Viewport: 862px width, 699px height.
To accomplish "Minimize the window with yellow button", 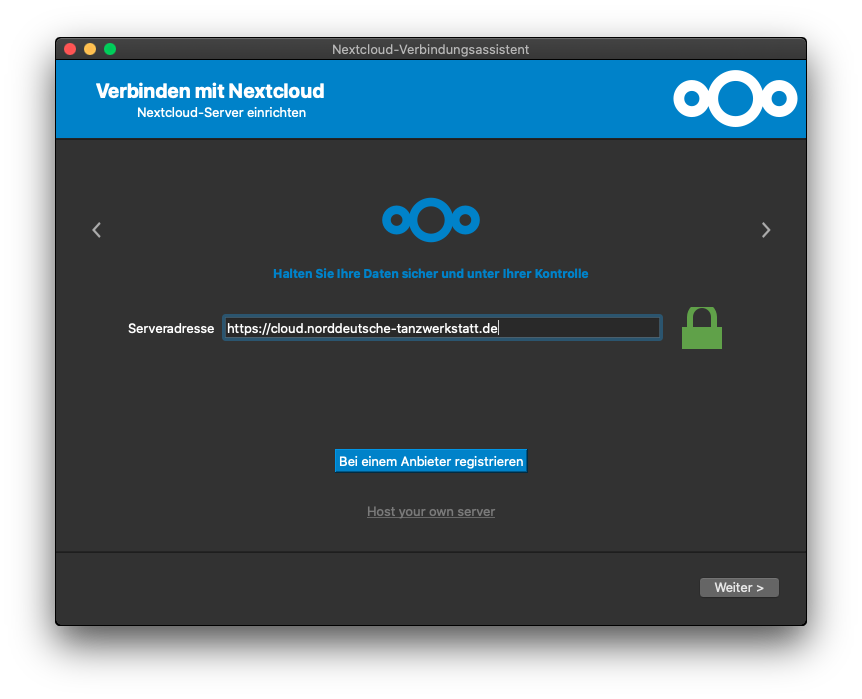I will (90, 49).
